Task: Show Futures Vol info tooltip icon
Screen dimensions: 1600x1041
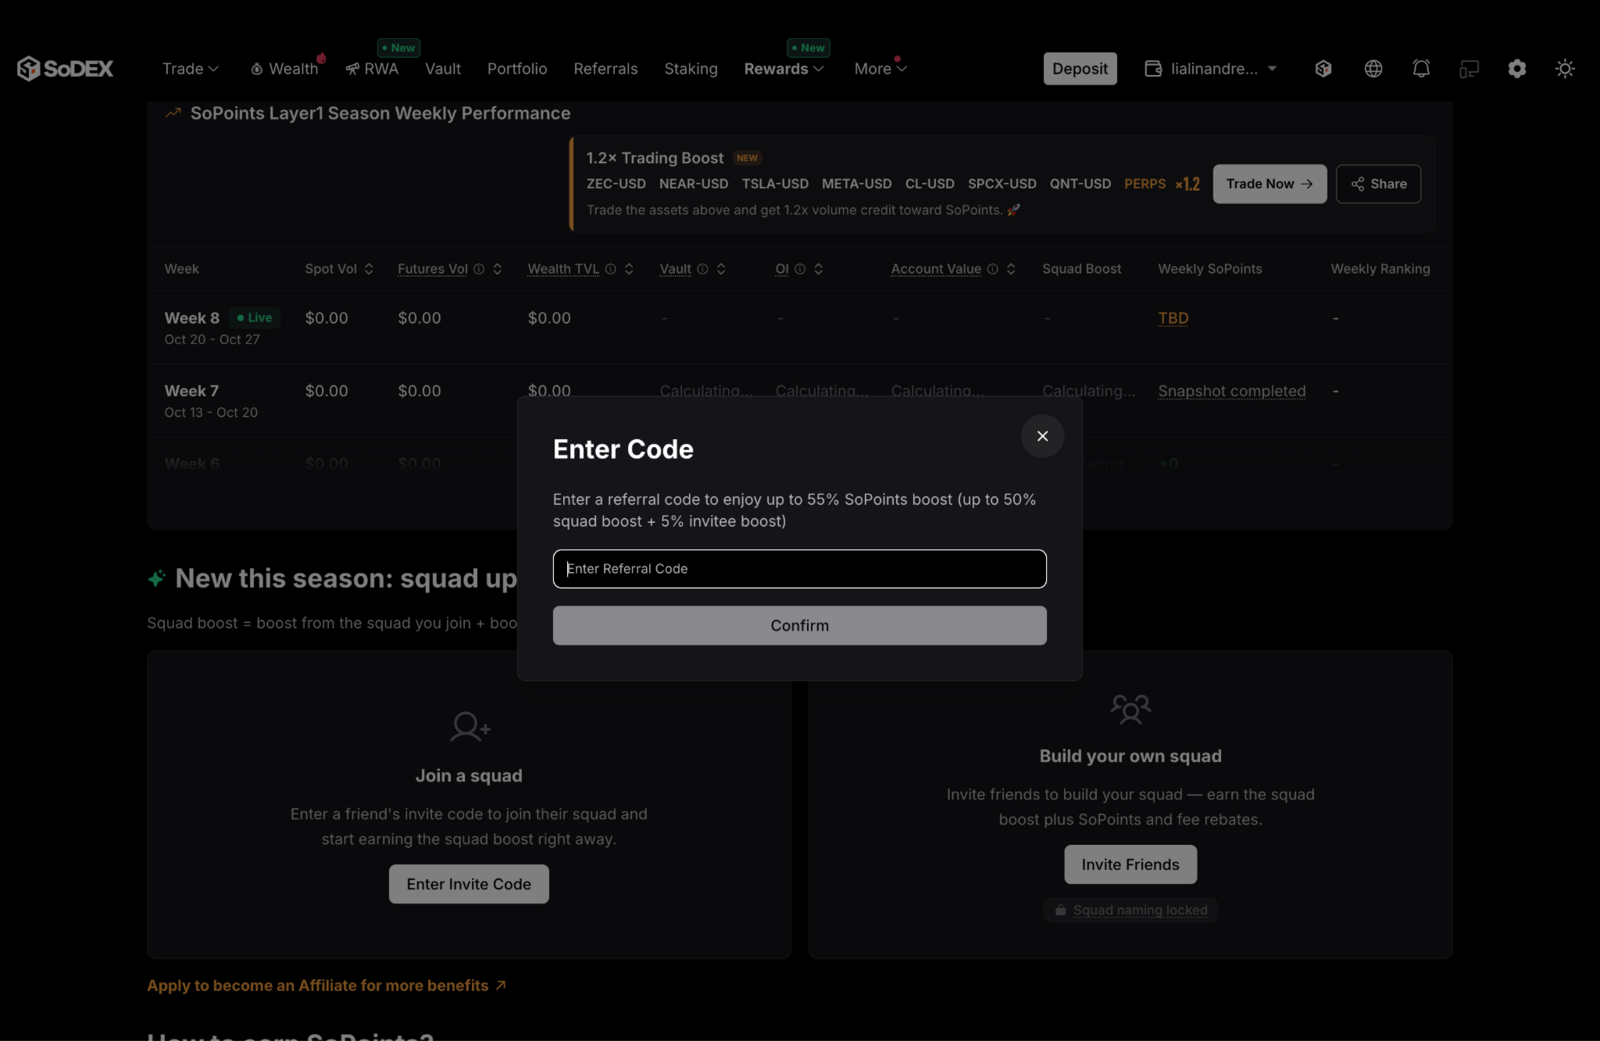Action: [x=479, y=269]
